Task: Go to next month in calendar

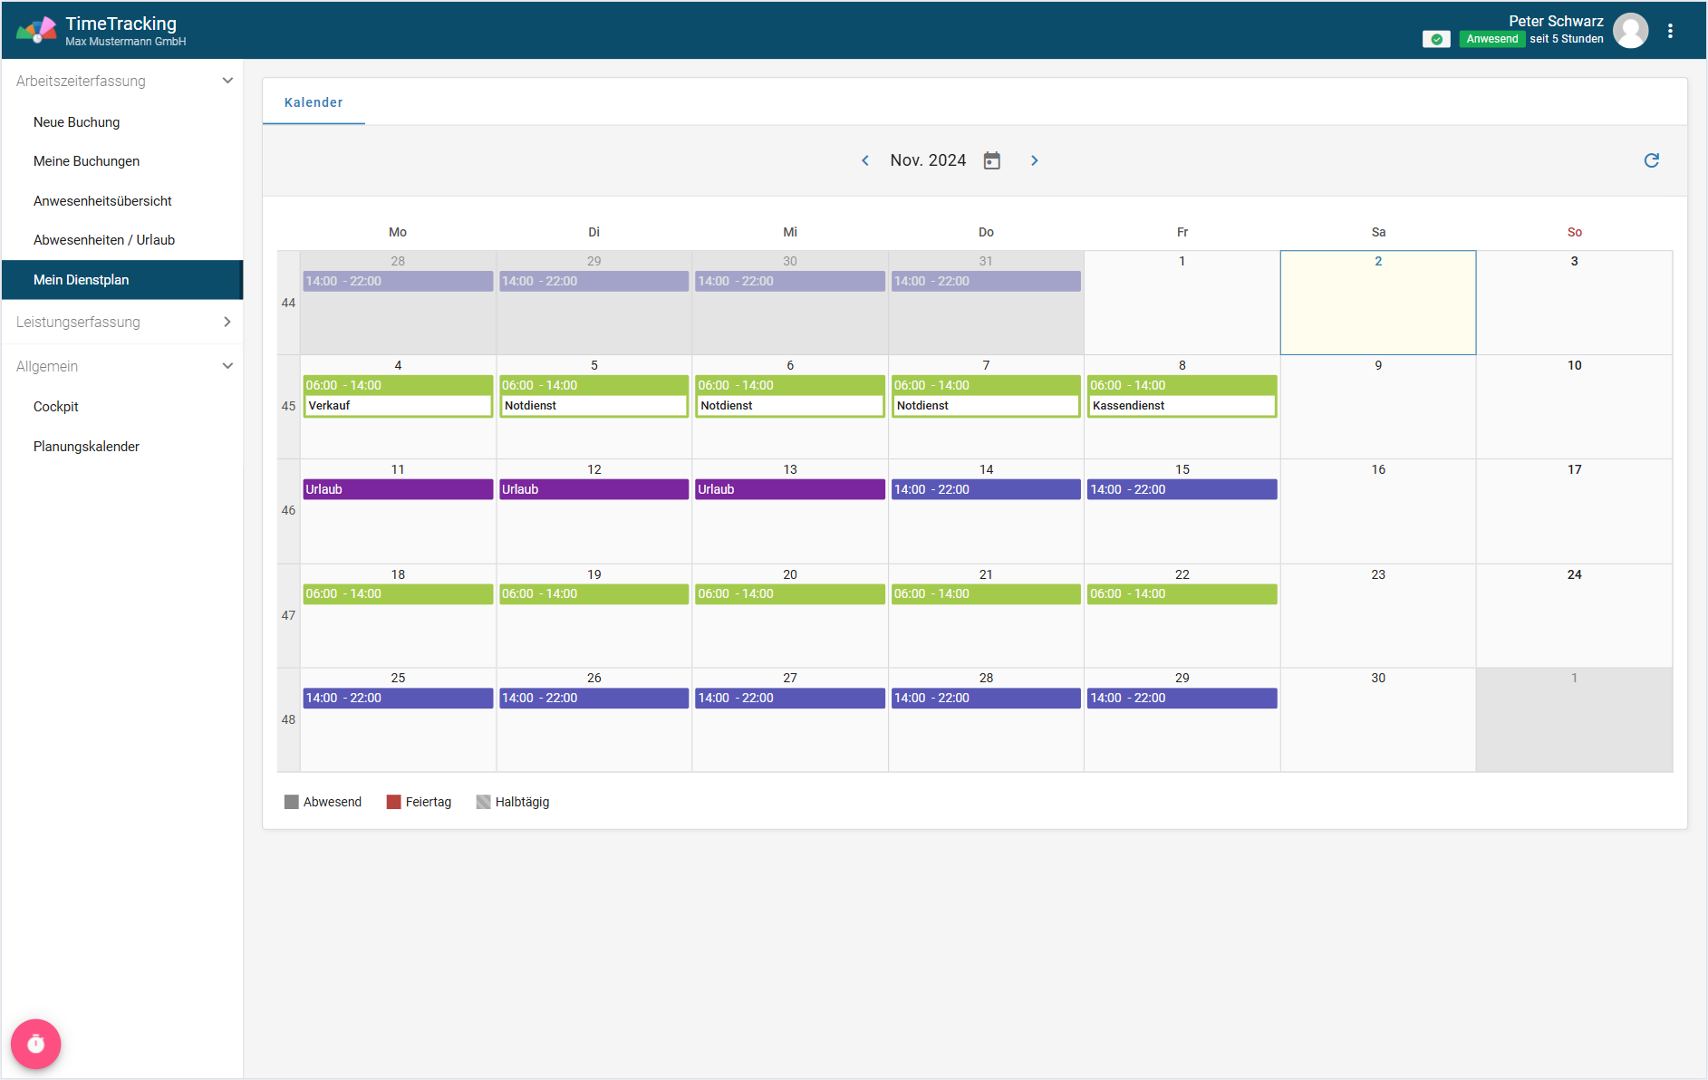Action: 1034,161
